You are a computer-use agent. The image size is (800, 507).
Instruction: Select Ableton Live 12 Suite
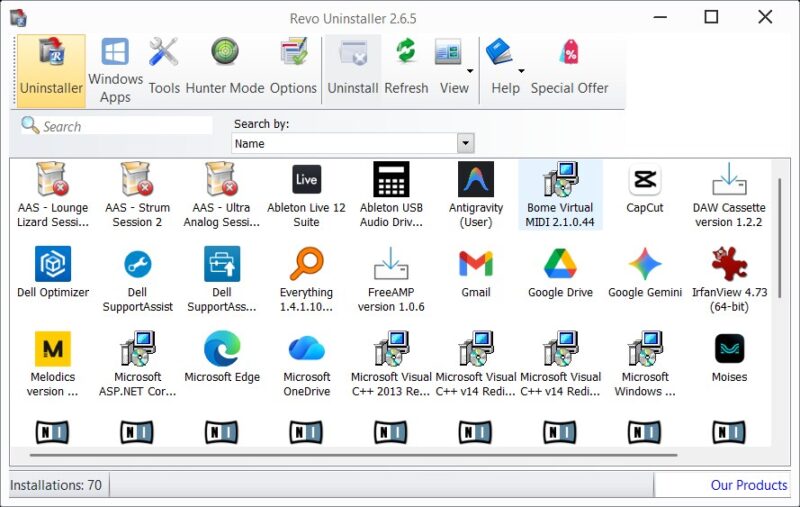[306, 195]
